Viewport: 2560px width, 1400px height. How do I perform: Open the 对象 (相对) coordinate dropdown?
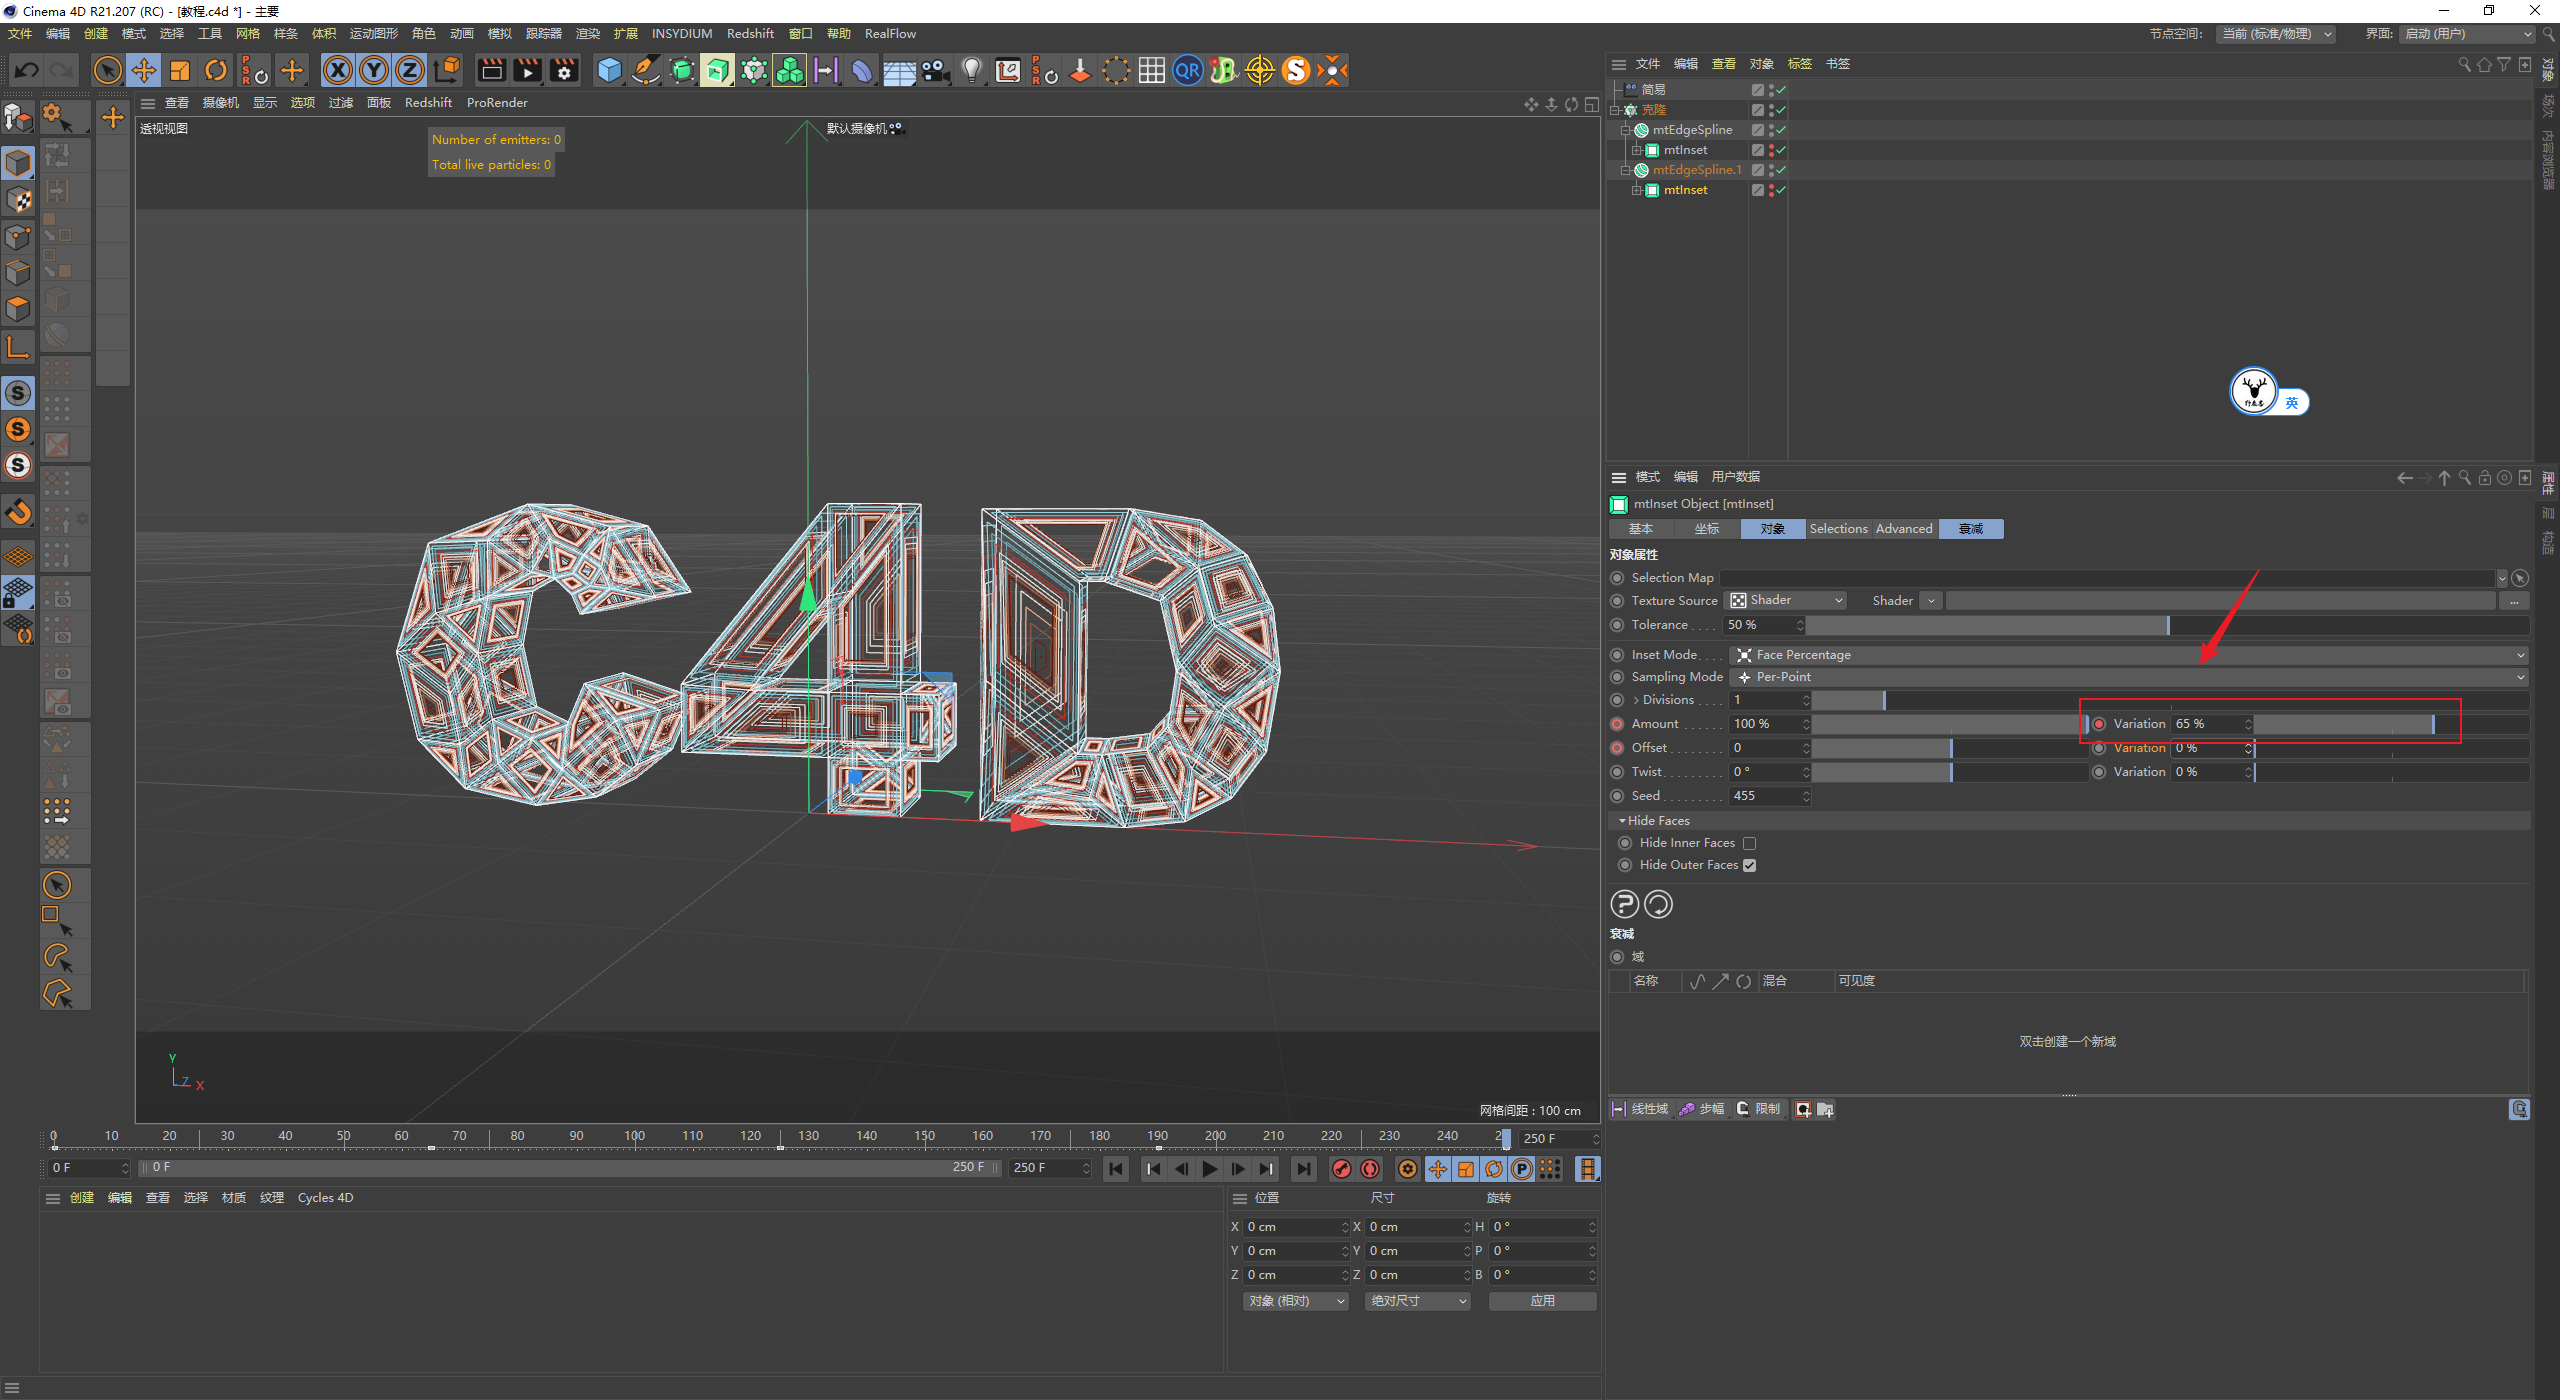coord(1295,1301)
